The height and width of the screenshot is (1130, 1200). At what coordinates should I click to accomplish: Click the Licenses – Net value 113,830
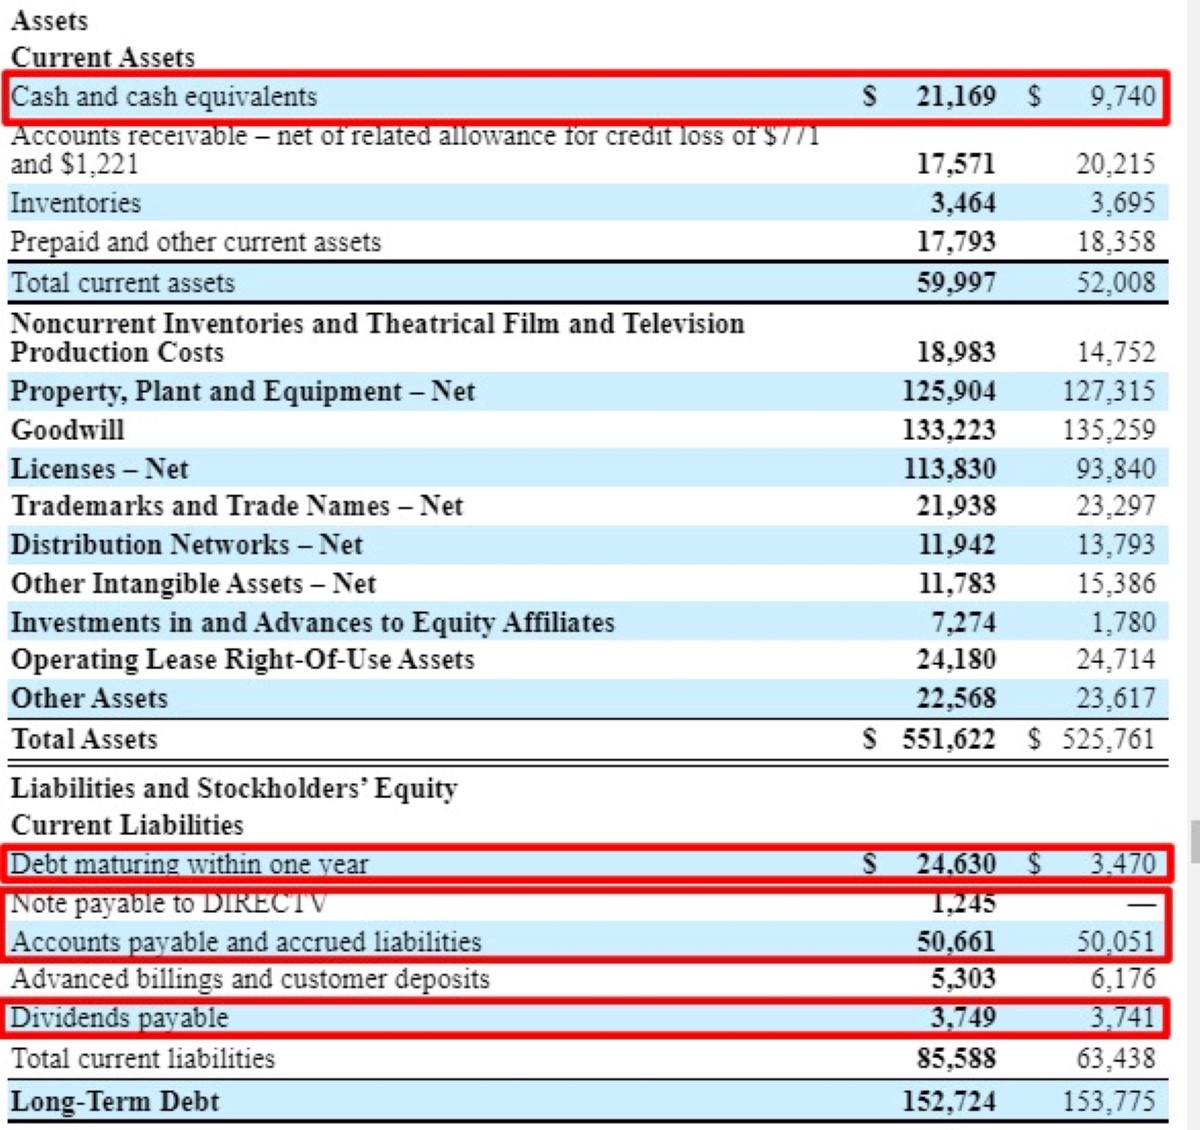(949, 469)
